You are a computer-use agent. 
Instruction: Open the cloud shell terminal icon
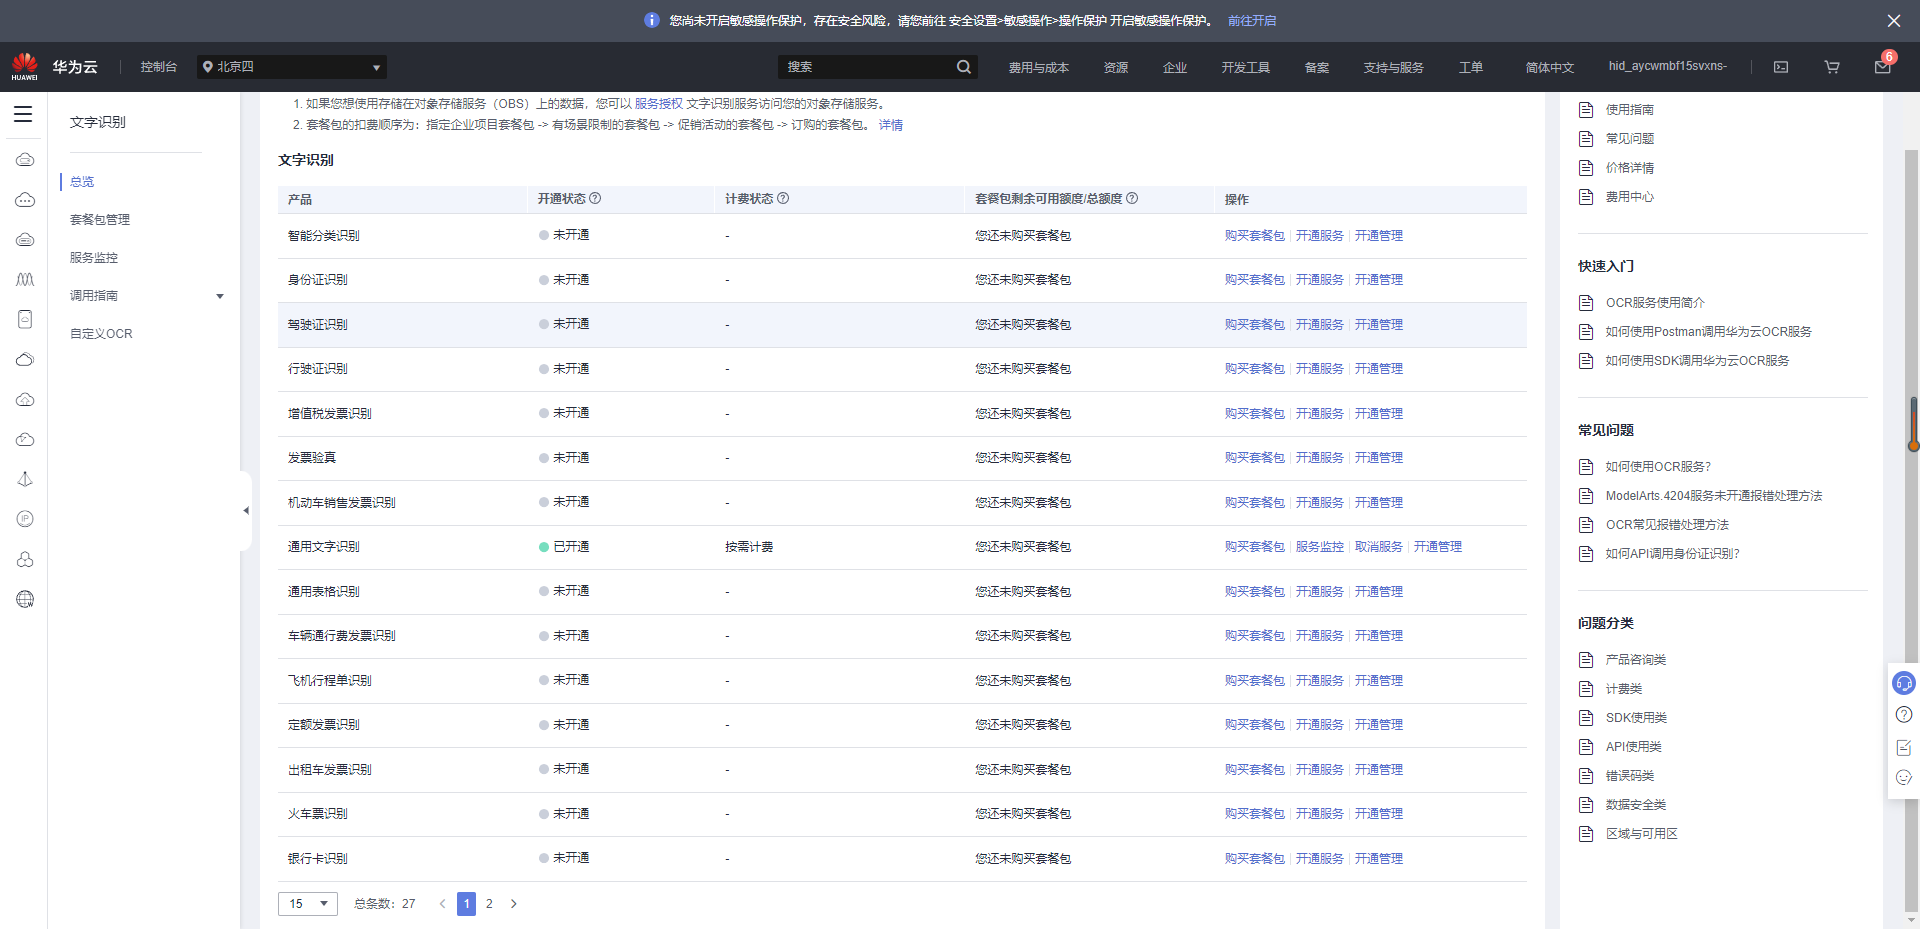(1781, 67)
